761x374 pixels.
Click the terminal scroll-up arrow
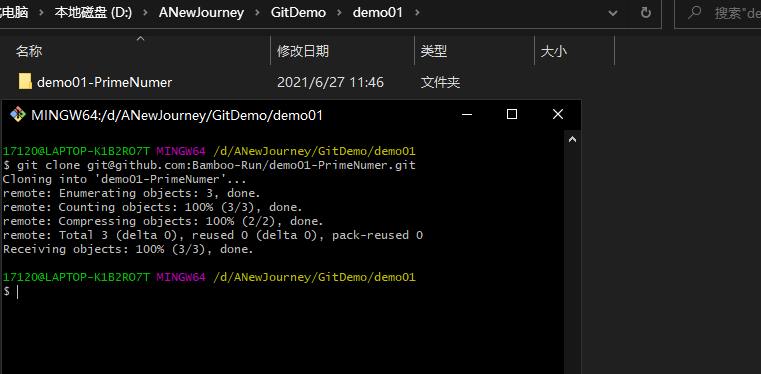[572, 140]
